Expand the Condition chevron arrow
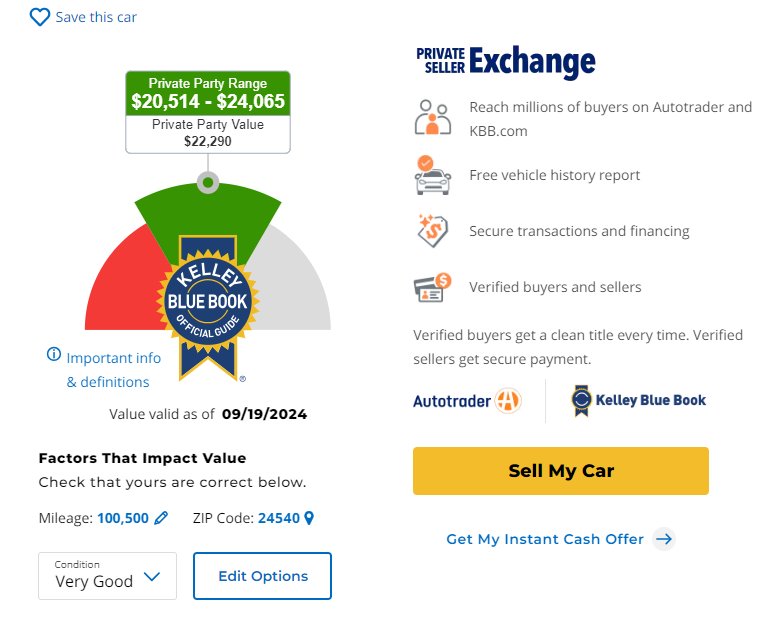The width and height of the screenshot is (759, 620). tap(152, 576)
